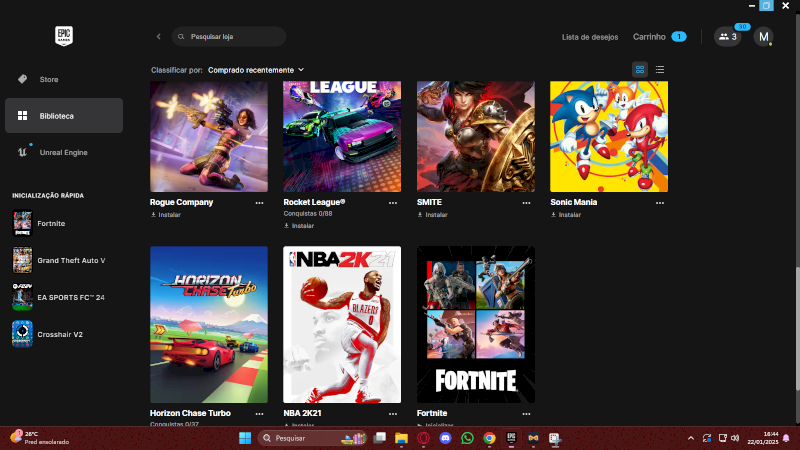Click the NBA 2K21 cover thumbnail
Viewport: 800px width, 450px height.
(x=342, y=324)
